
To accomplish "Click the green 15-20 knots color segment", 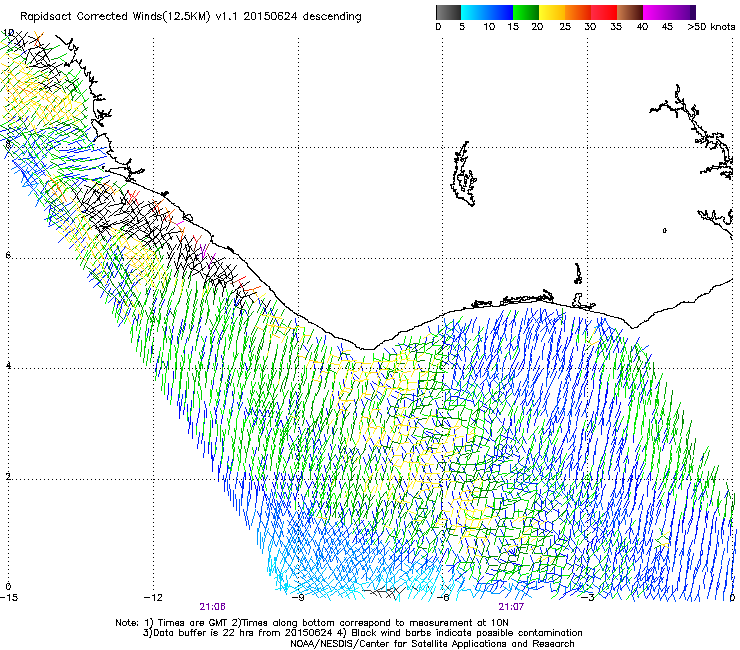I will [526, 12].
